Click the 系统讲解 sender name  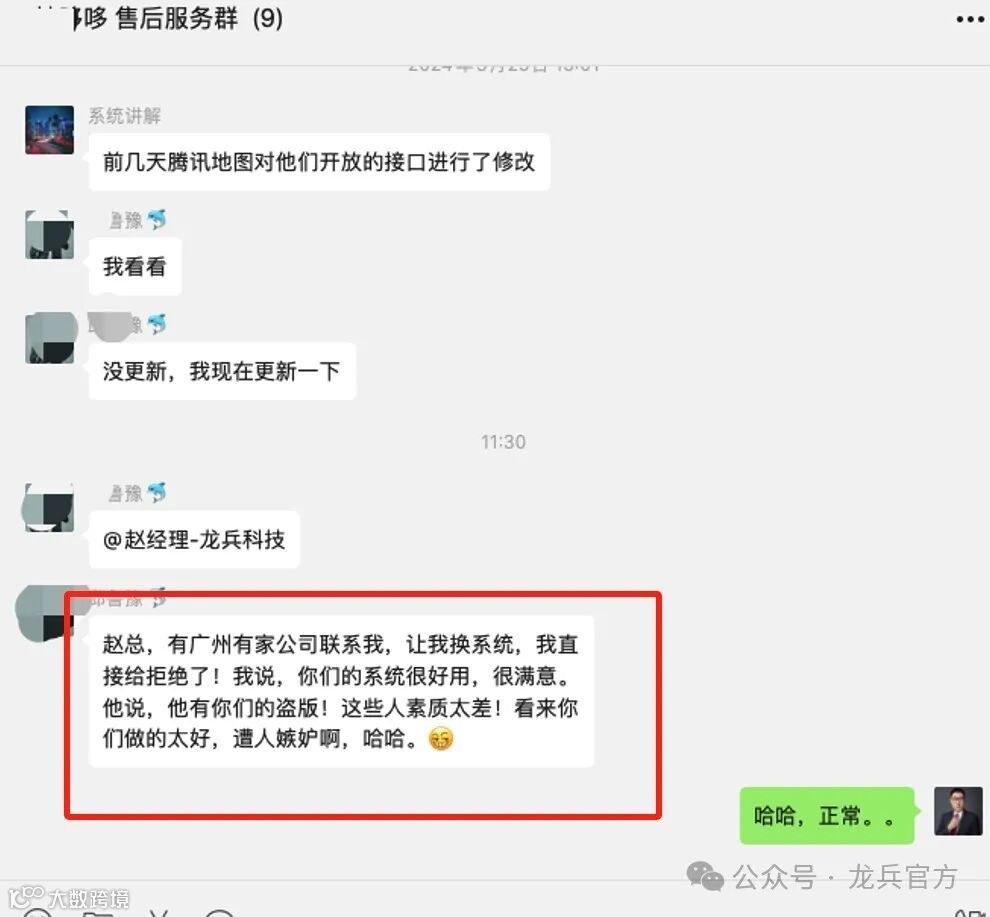124,116
